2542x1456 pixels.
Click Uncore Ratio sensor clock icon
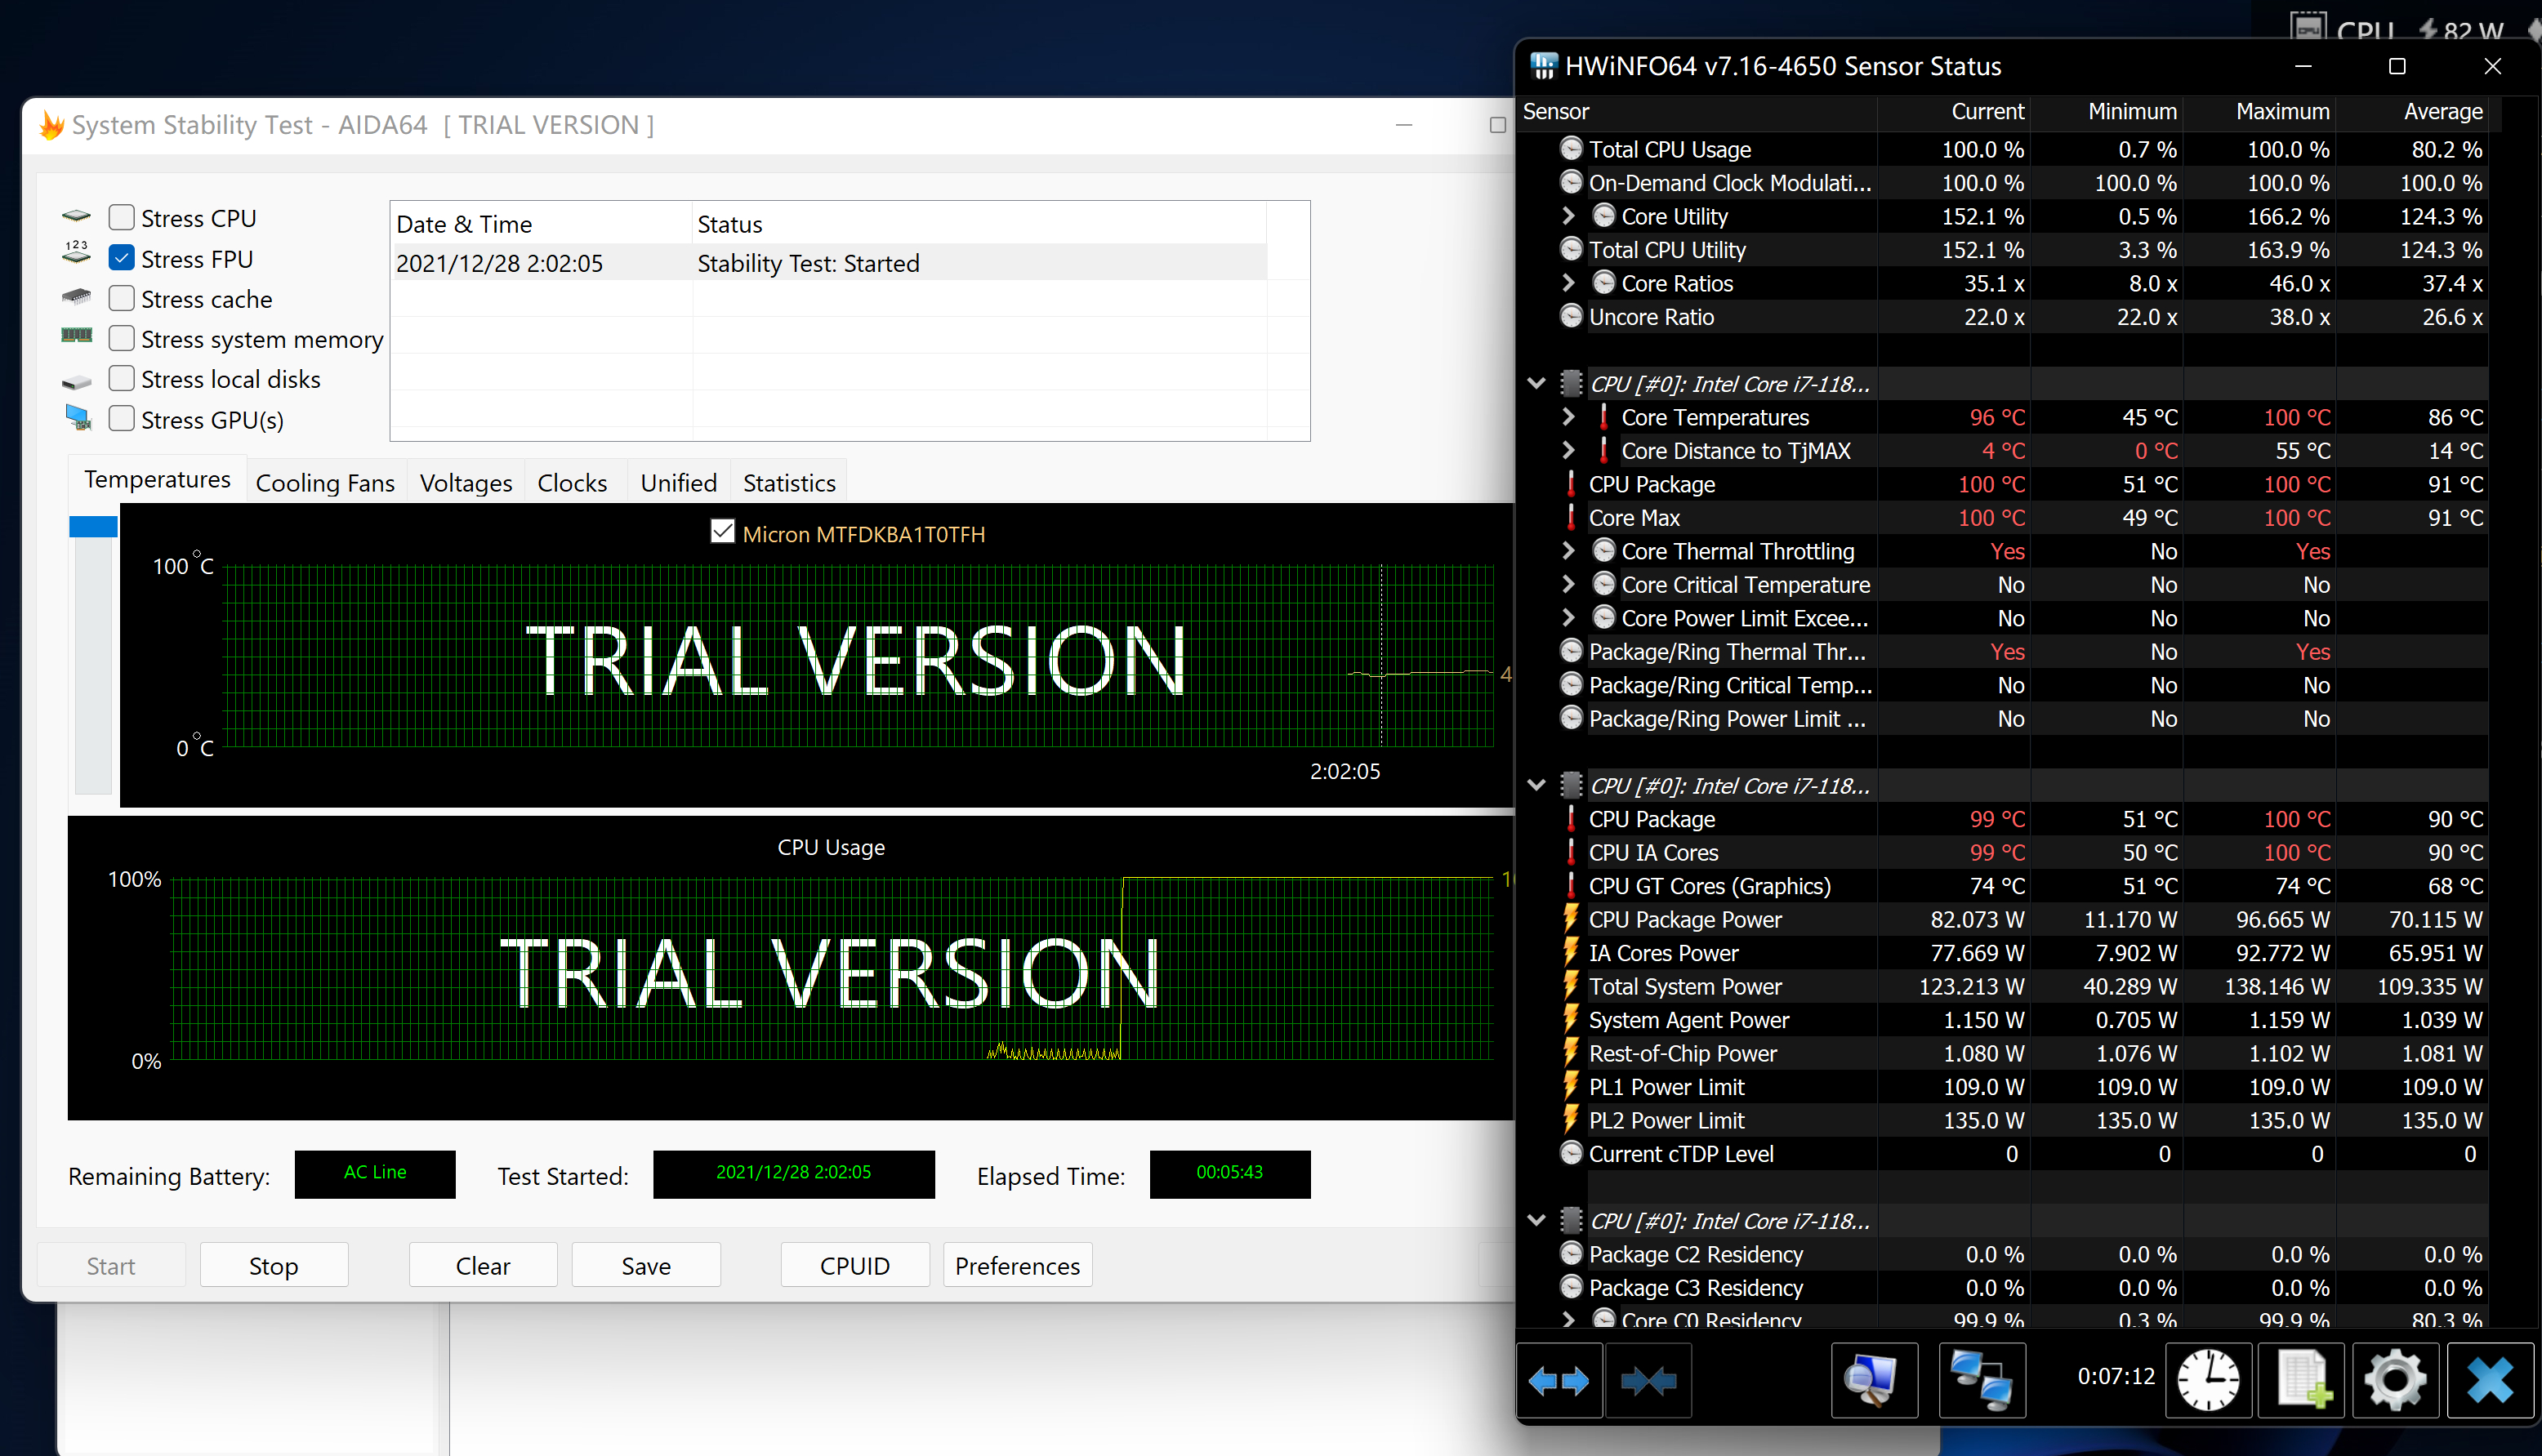point(1571,317)
